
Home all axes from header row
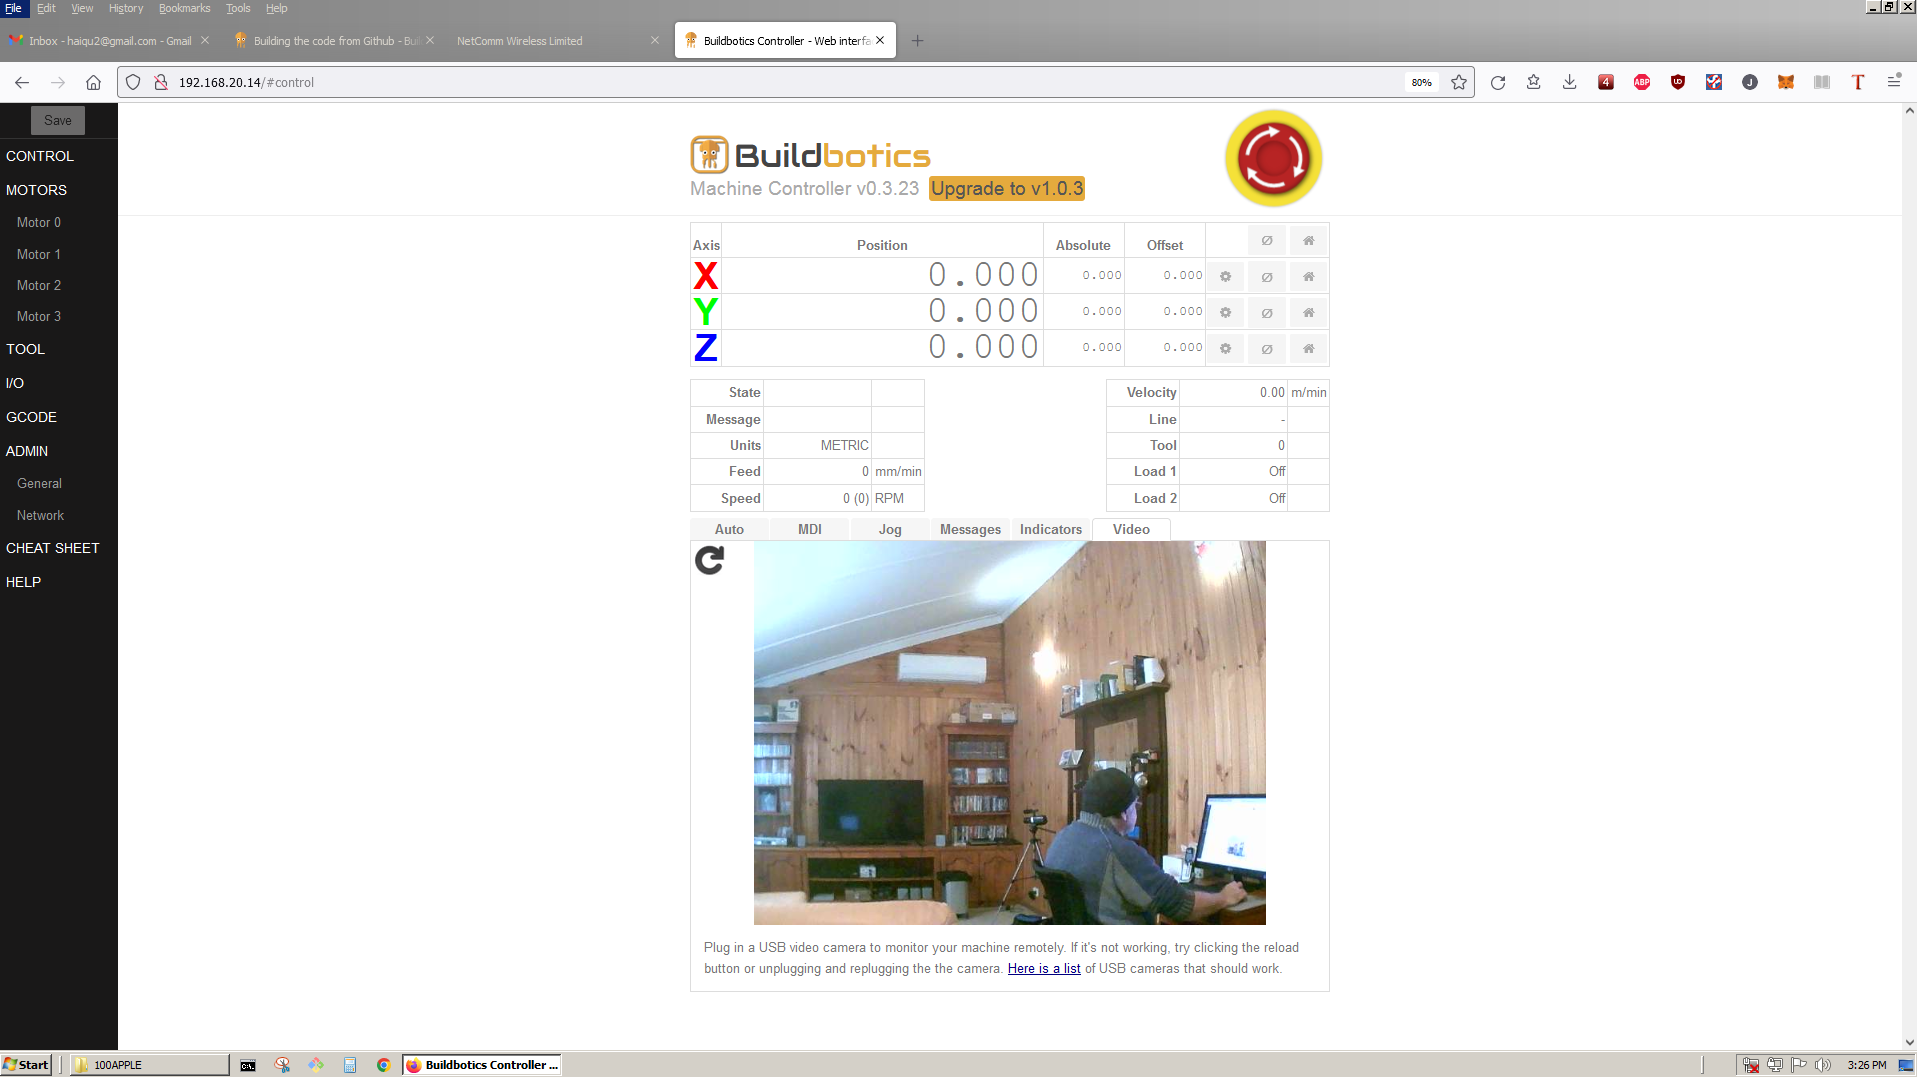coord(1308,241)
